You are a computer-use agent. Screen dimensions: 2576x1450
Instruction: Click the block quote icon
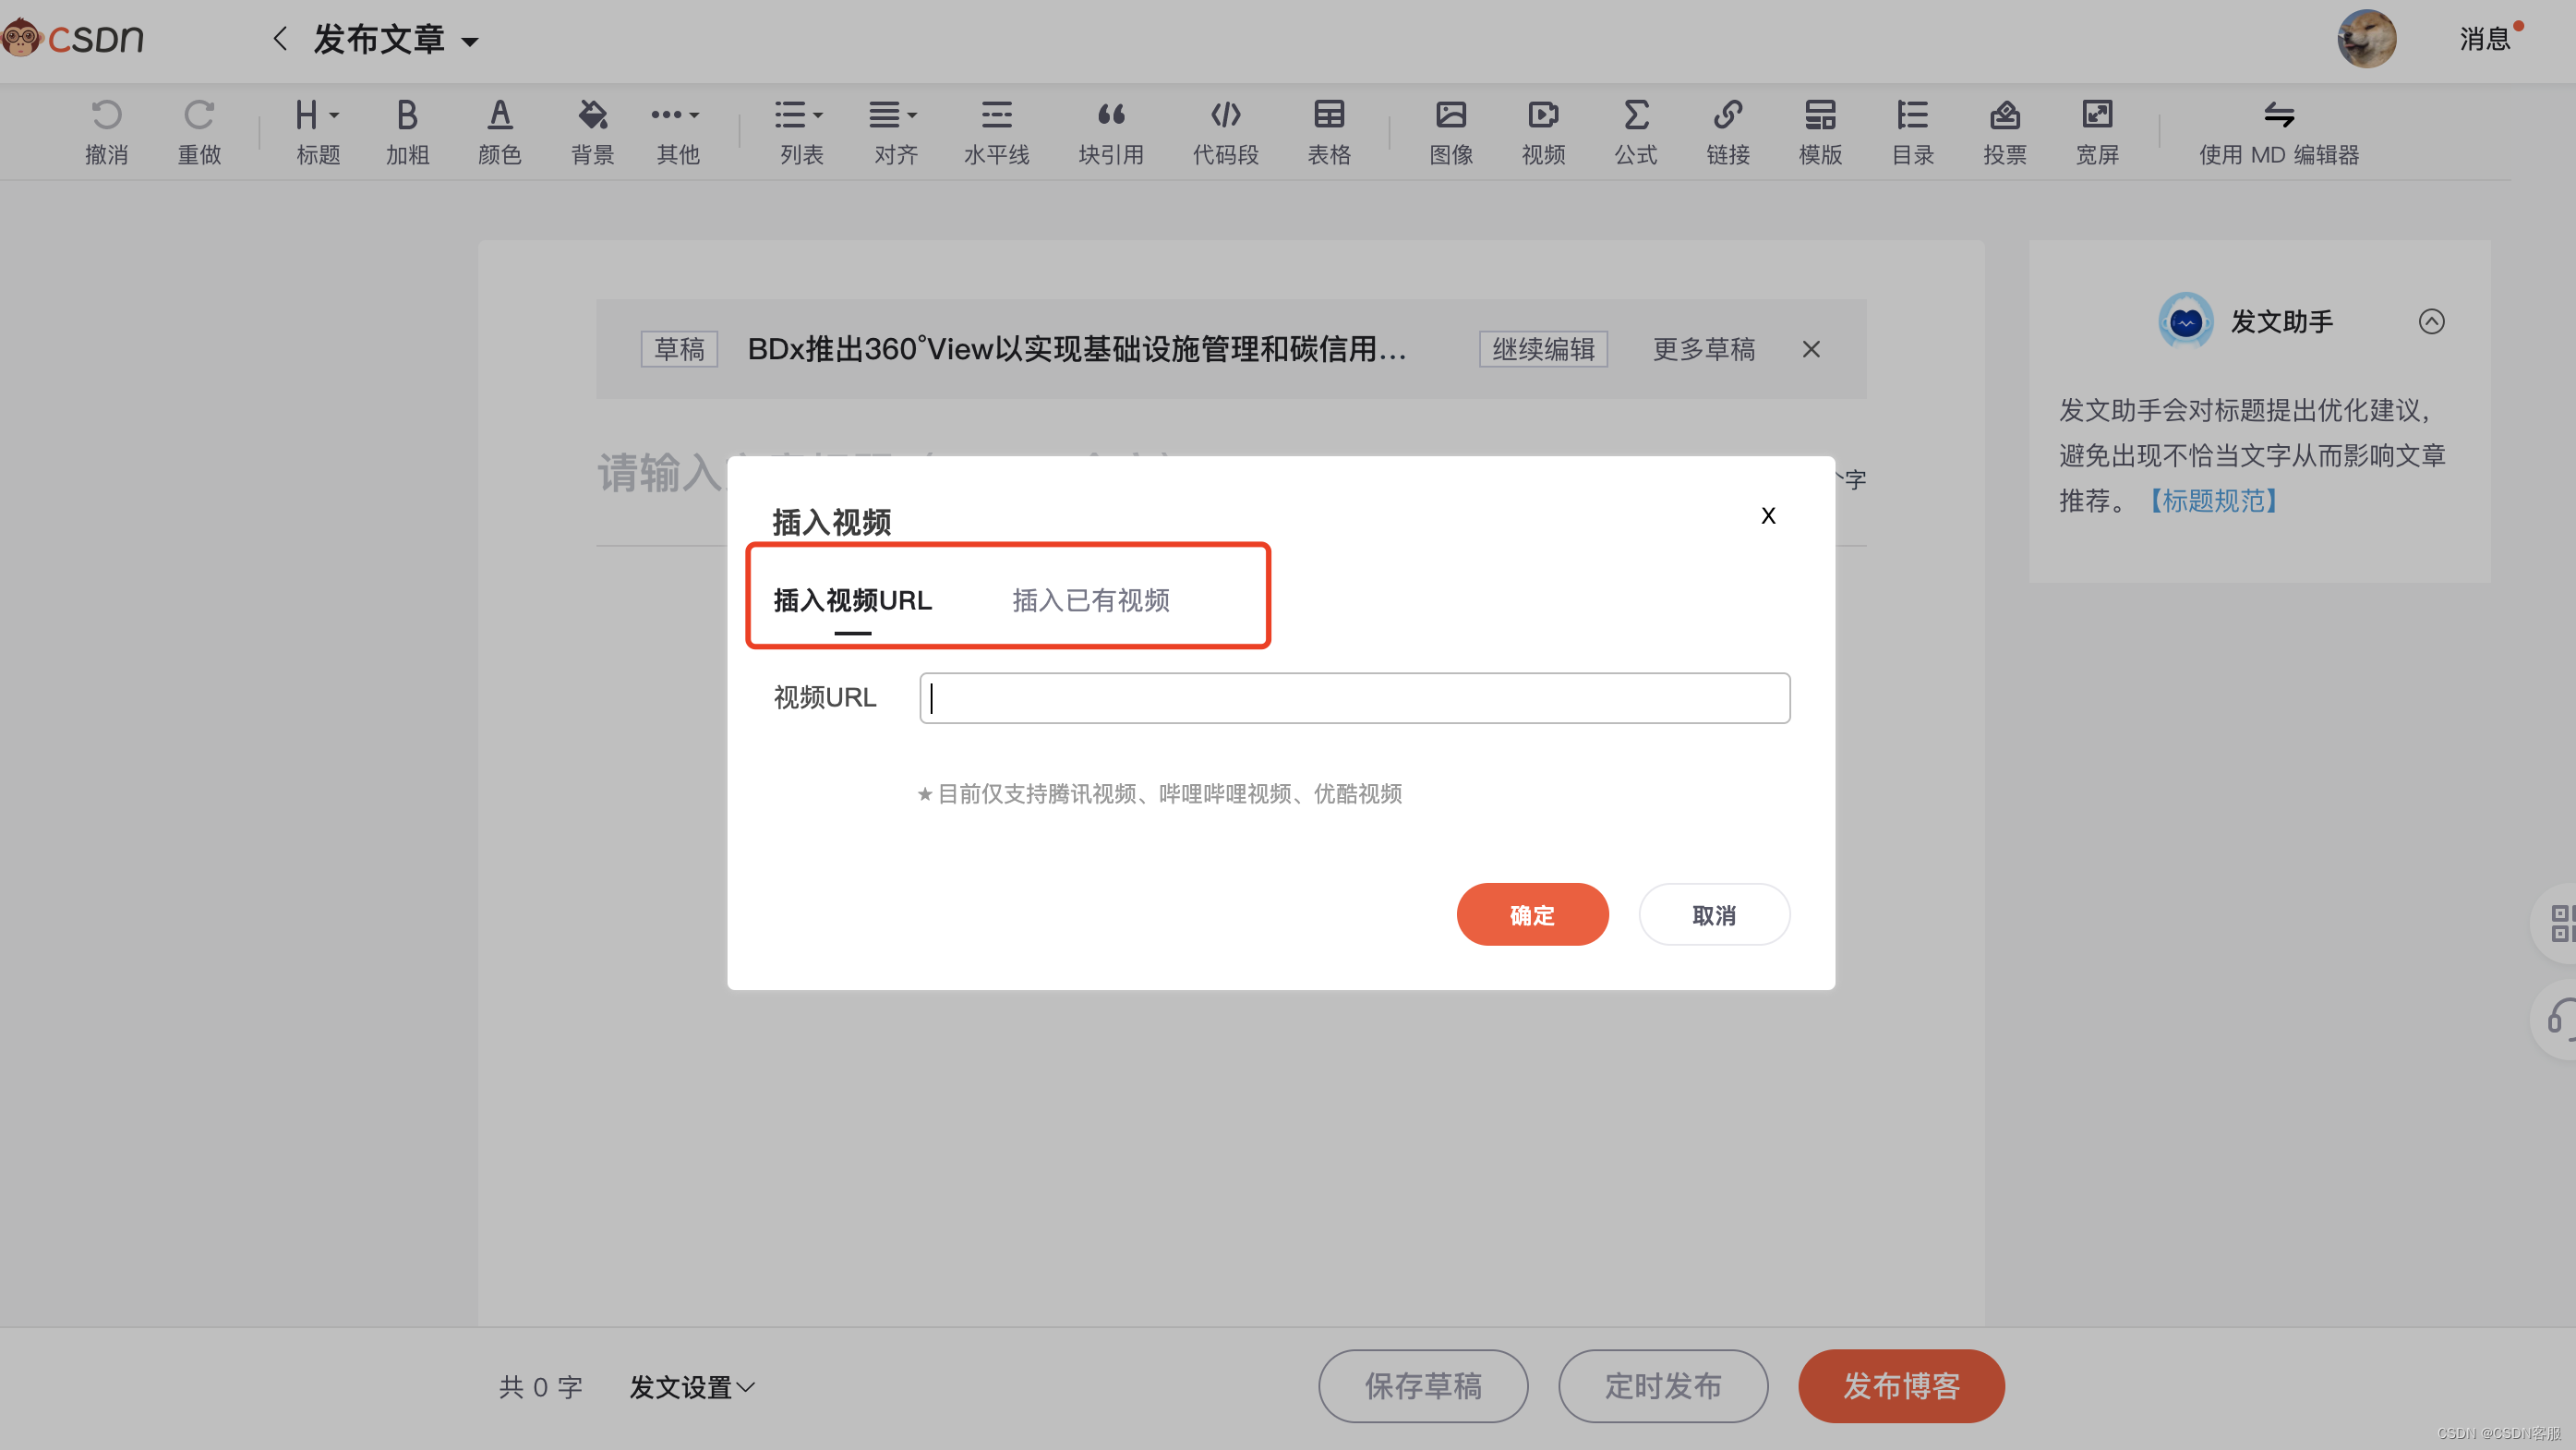pyautogui.click(x=1110, y=117)
